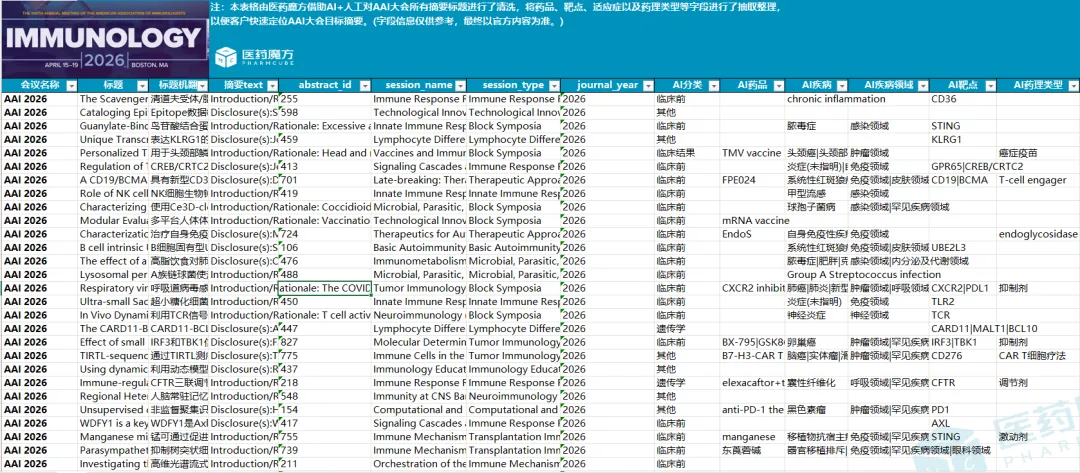Image resolution: width=1080 pixels, height=473 pixels.
Task: Open the AI药理类型 column filter dropdown
Action: click(x=1073, y=86)
